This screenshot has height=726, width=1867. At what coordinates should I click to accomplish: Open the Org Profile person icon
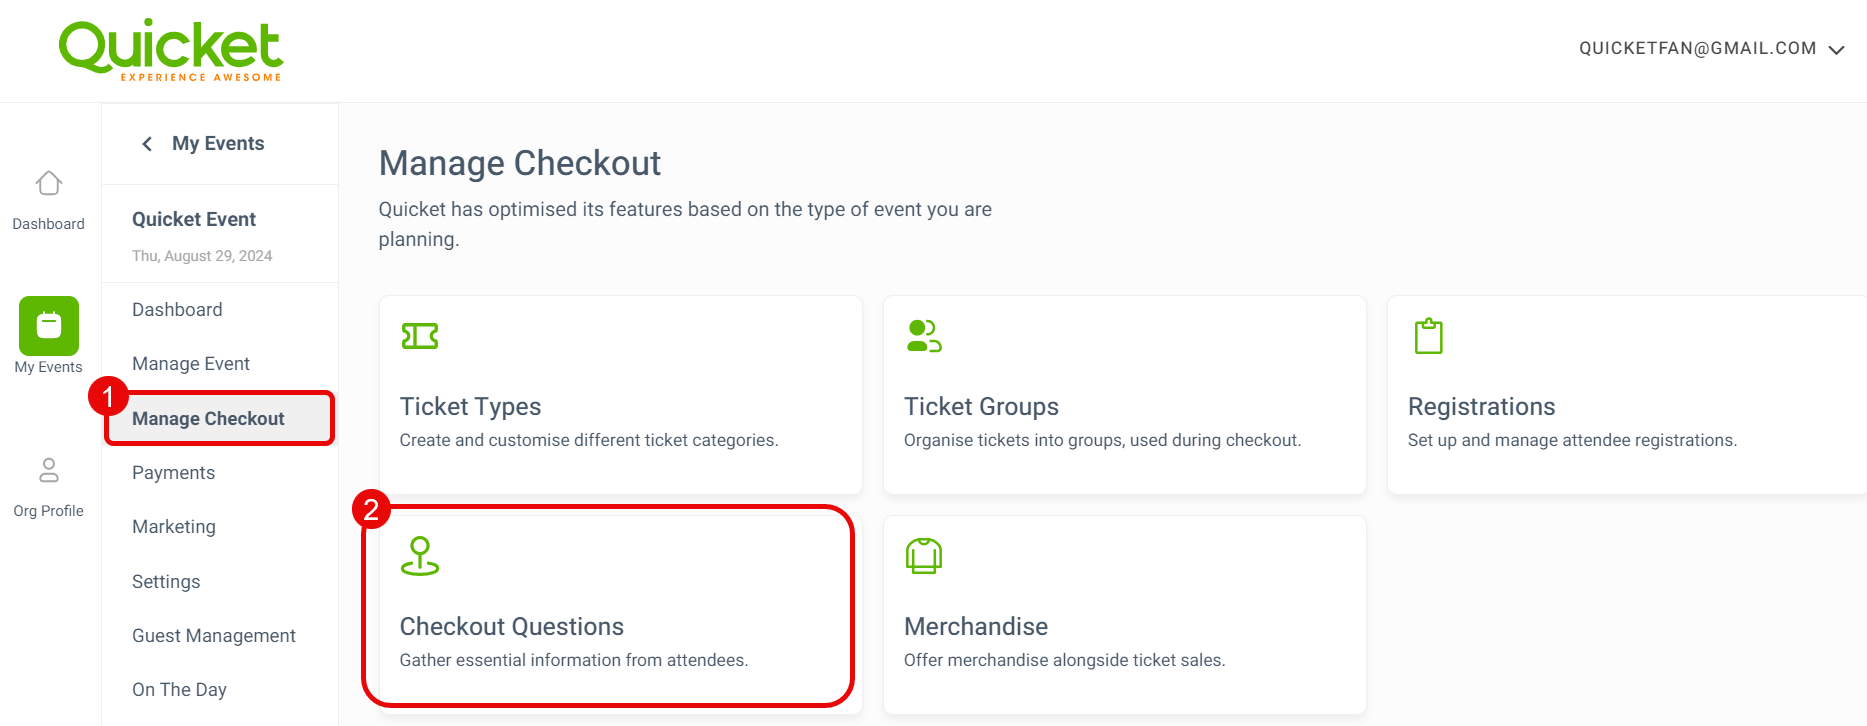pos(48,470)
